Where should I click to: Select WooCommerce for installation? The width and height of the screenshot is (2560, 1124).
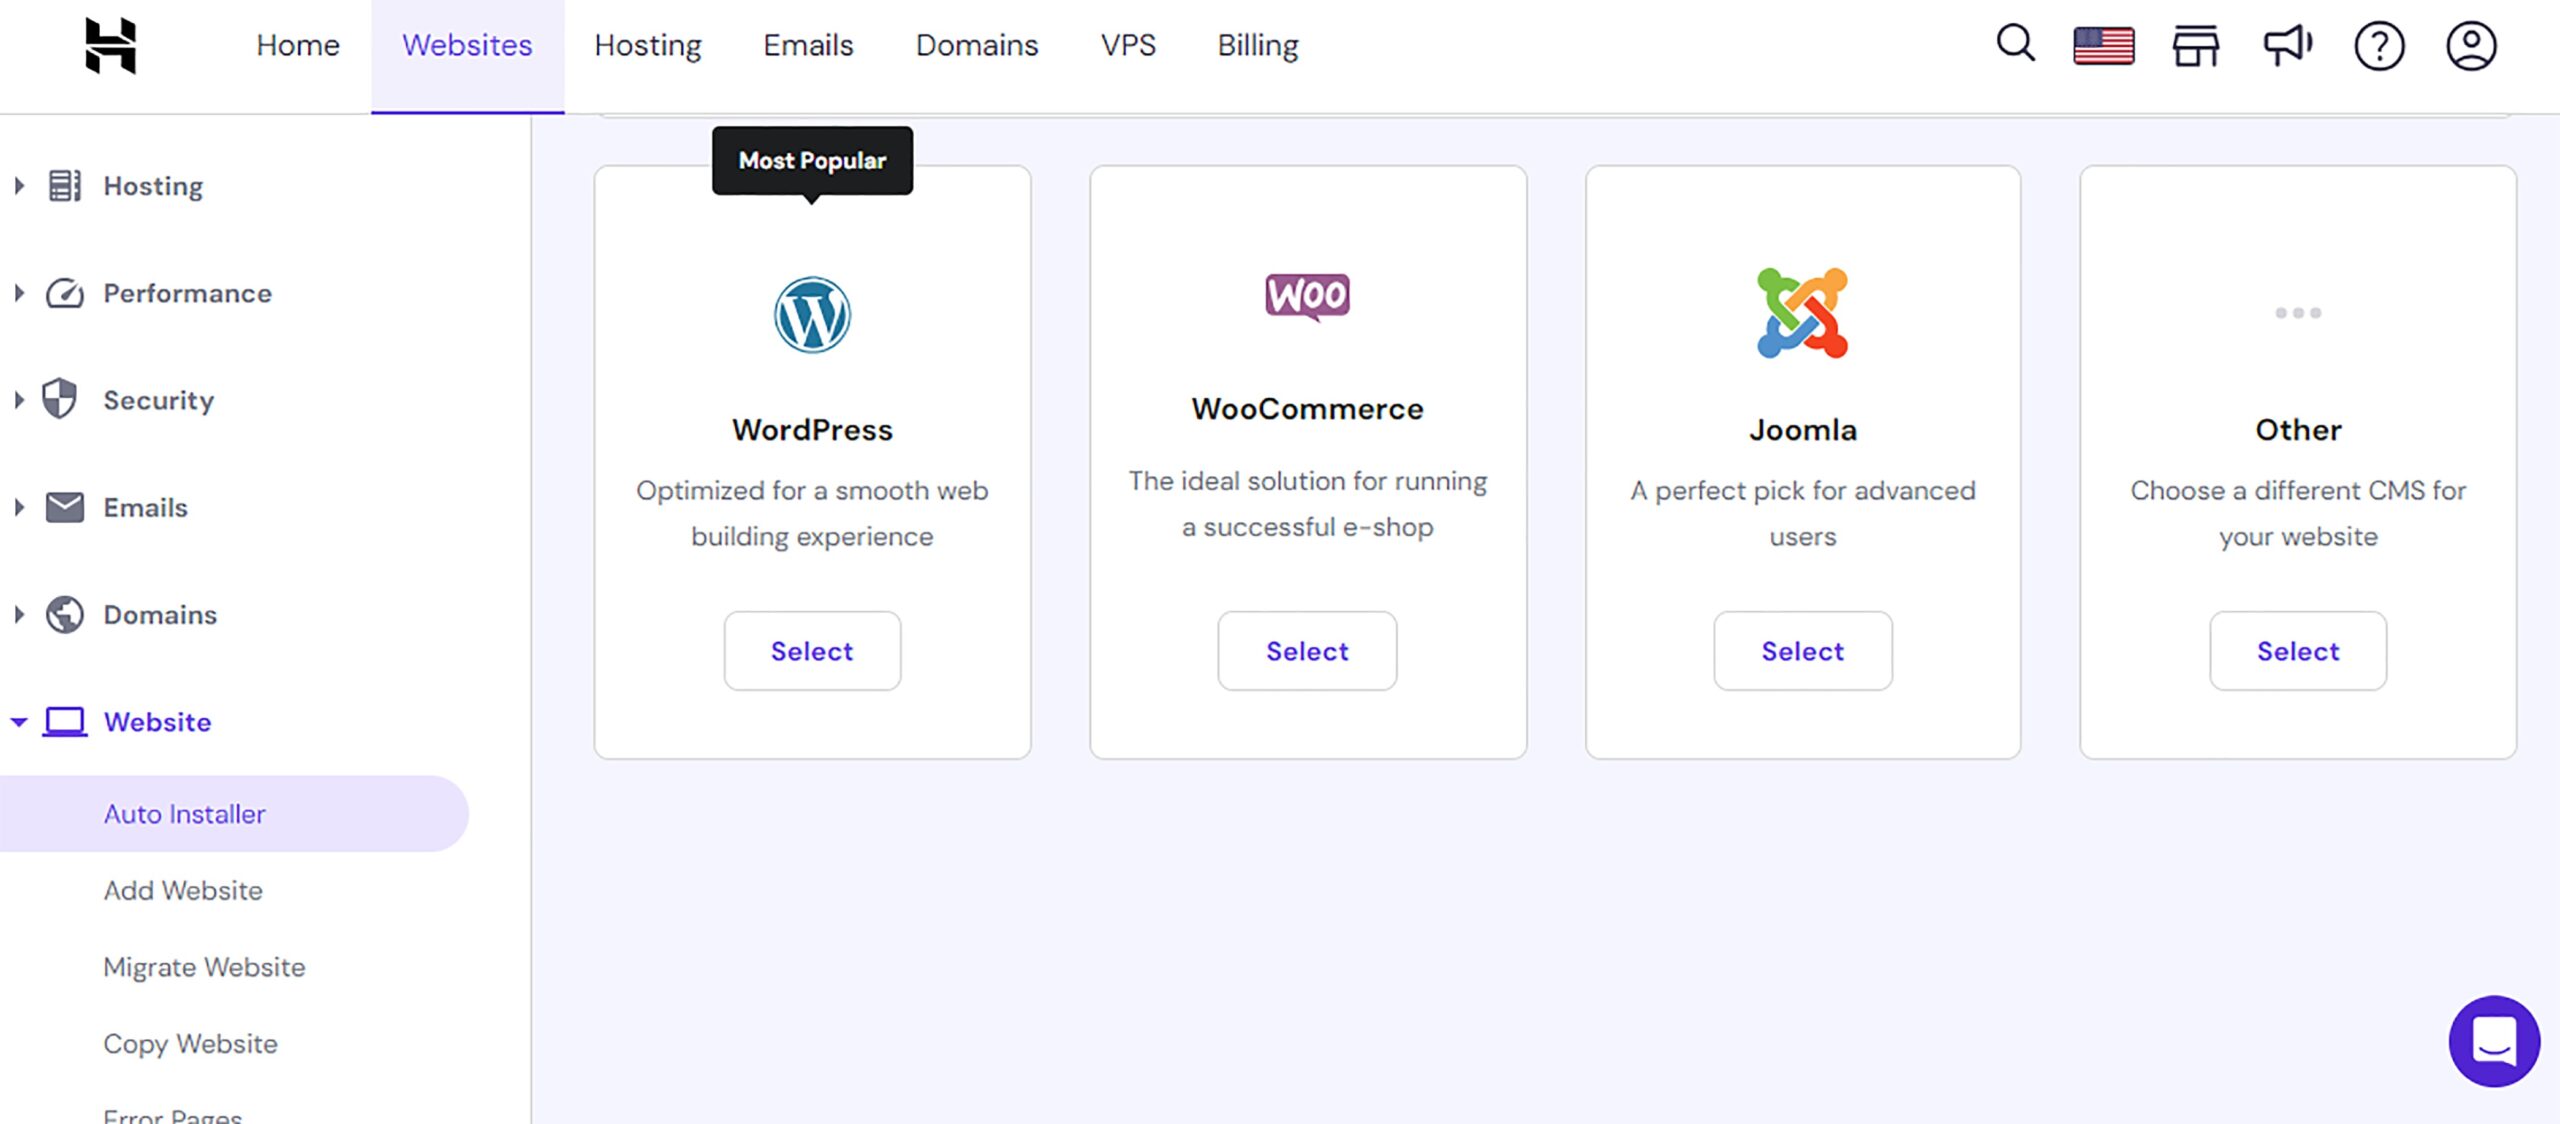(x=1307, y=651)
